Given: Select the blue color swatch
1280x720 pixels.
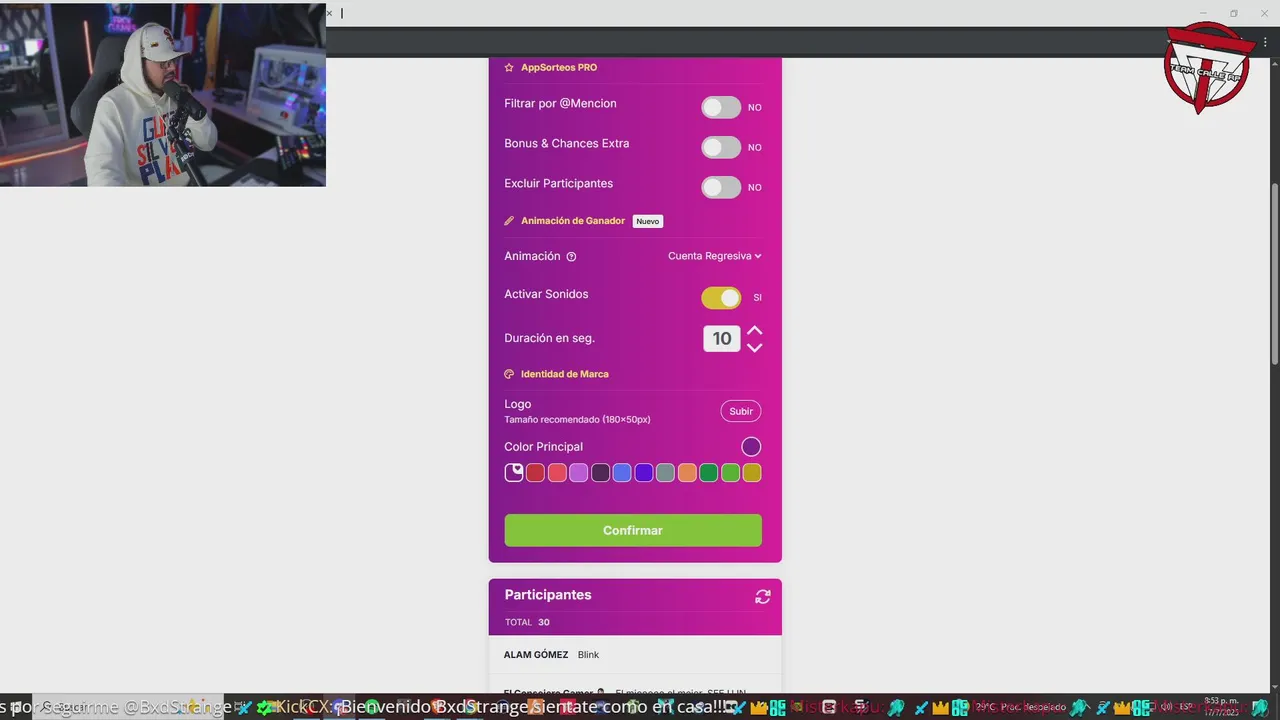Looking at the screenshot, I should pyautogui.click(x=622, y=472).
